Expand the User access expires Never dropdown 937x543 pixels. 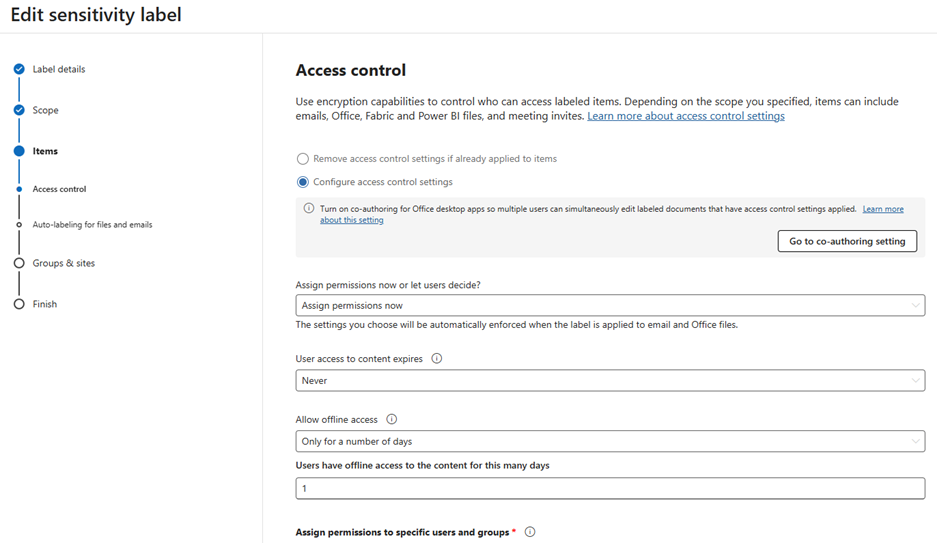click(x=610, y=381)
